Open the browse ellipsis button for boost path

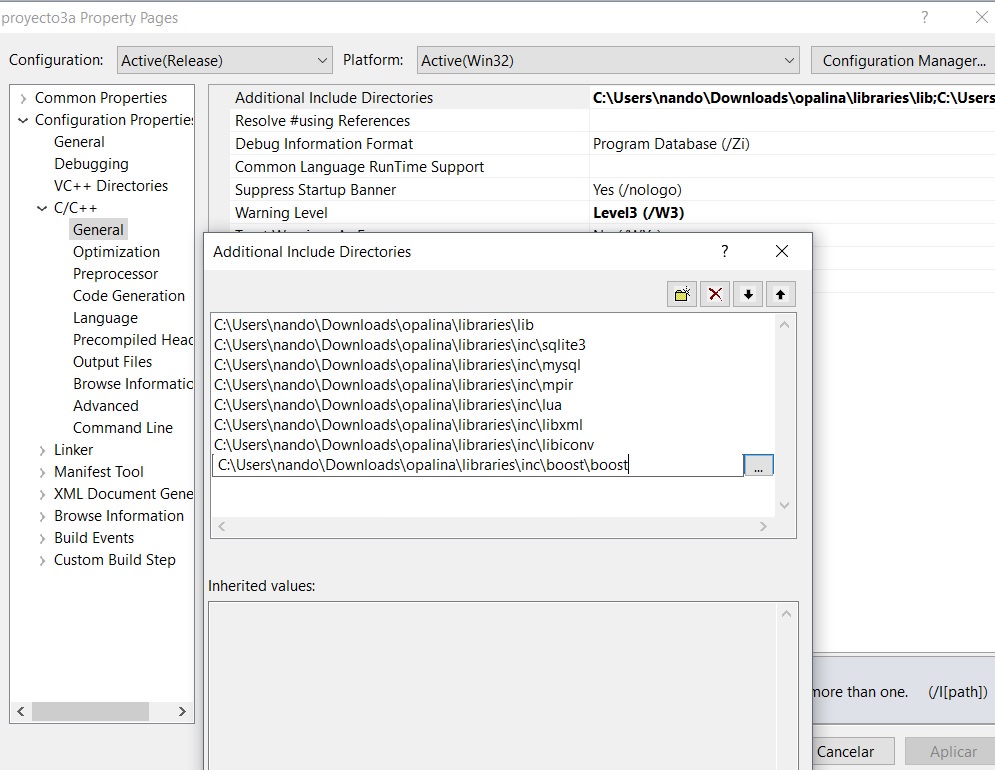pos(758,465)
